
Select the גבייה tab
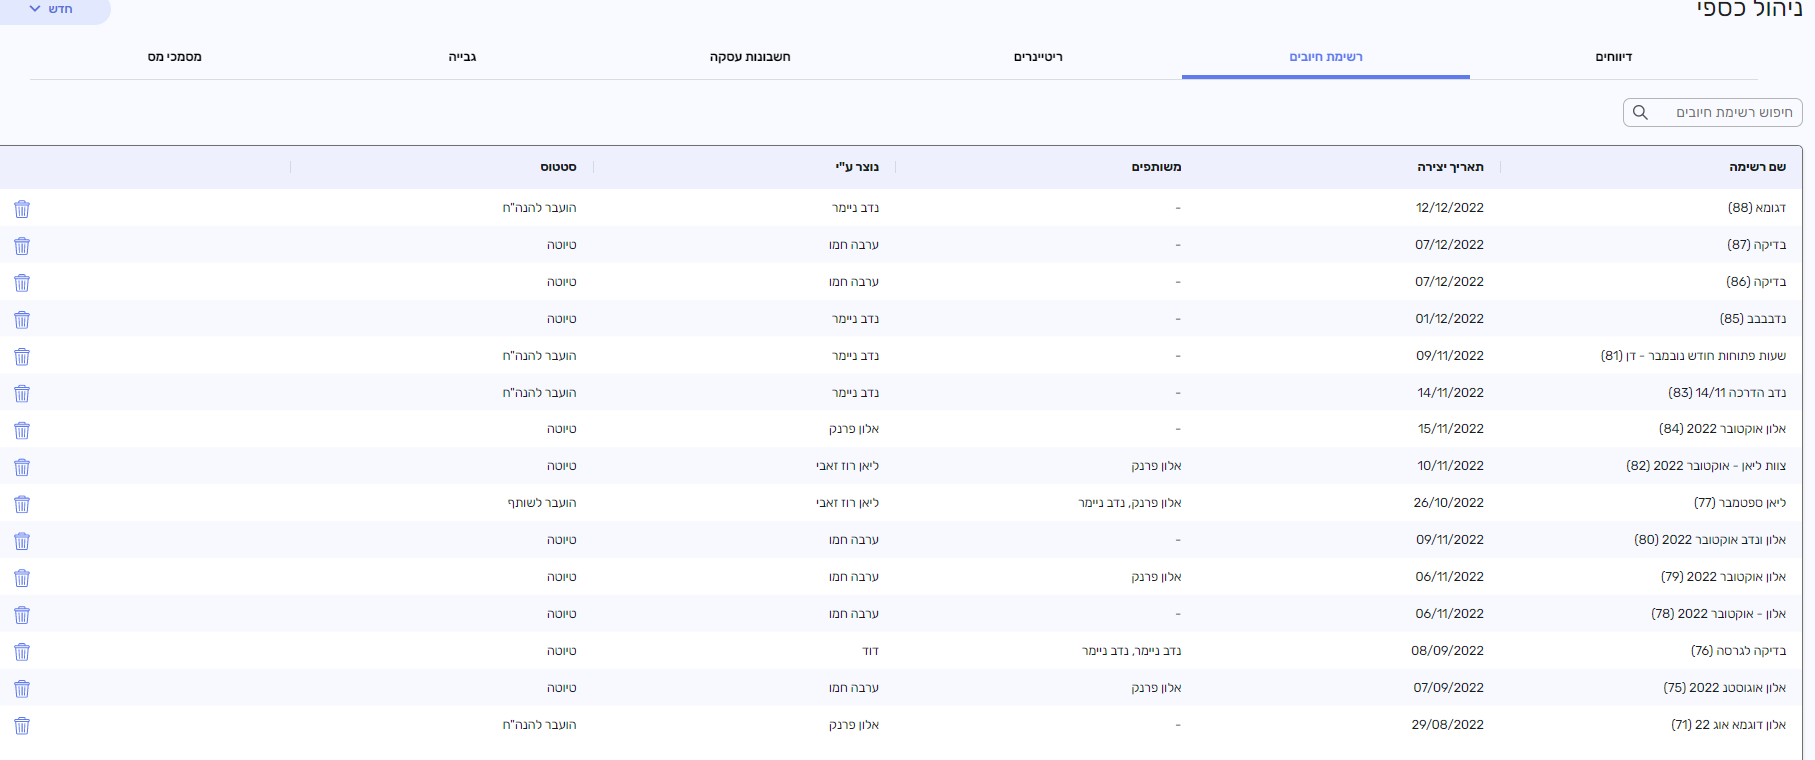(x=462, y=57)
